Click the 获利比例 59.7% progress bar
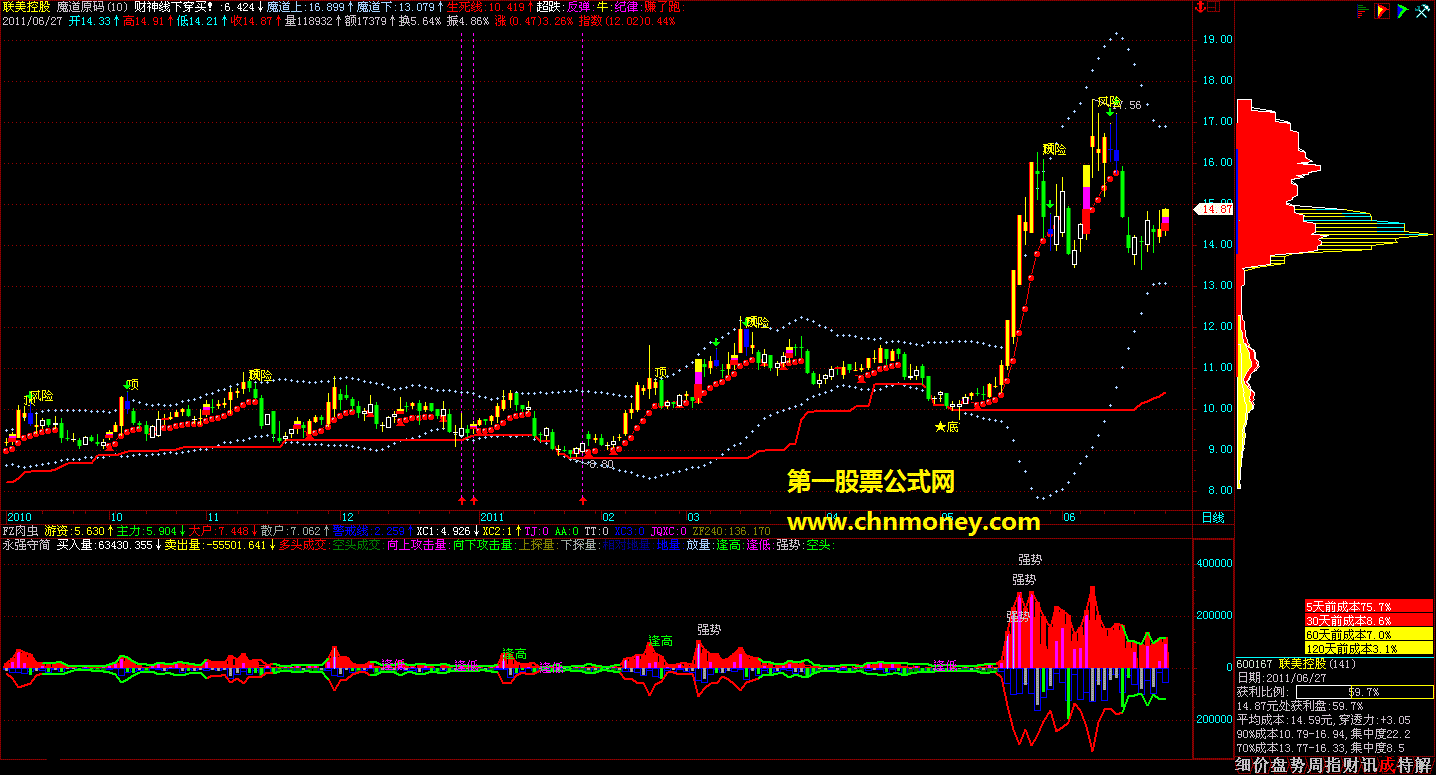 (x=1364, y=691)
